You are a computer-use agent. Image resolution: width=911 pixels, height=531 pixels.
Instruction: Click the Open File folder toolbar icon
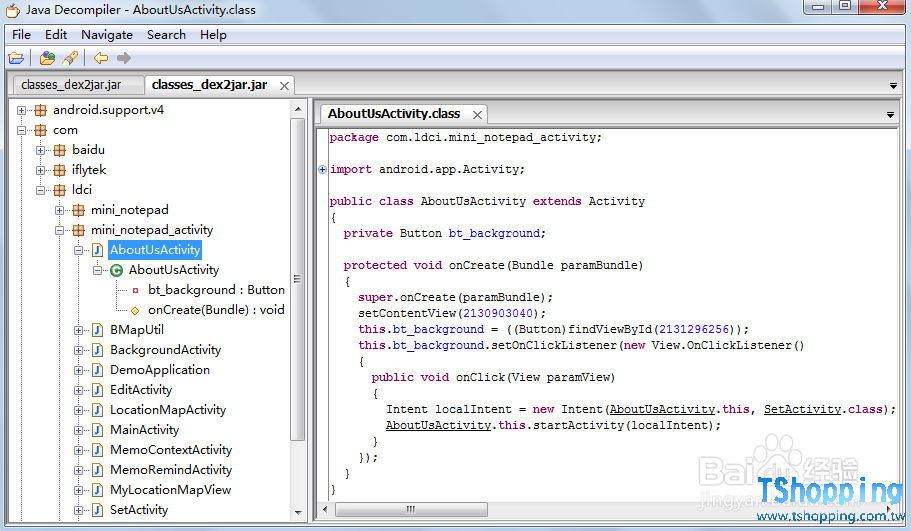tap(16, 58)
